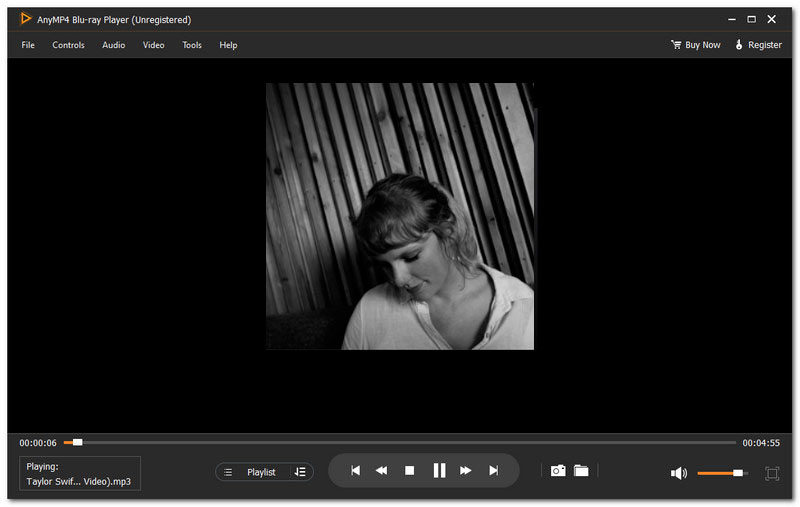800x507 pixels.
Task: Maximize the player window
Action: 752,19
